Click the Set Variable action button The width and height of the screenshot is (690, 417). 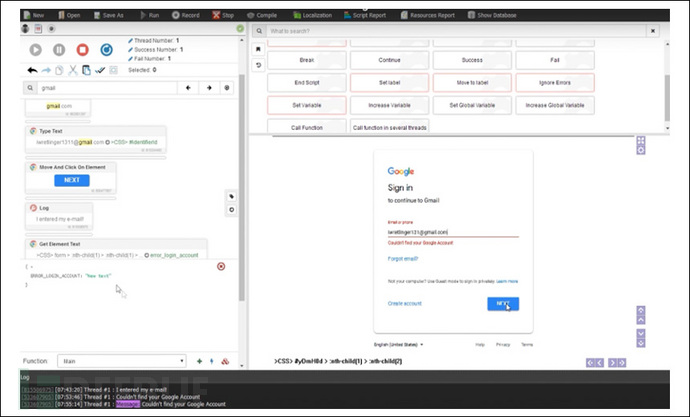[306, 104]
